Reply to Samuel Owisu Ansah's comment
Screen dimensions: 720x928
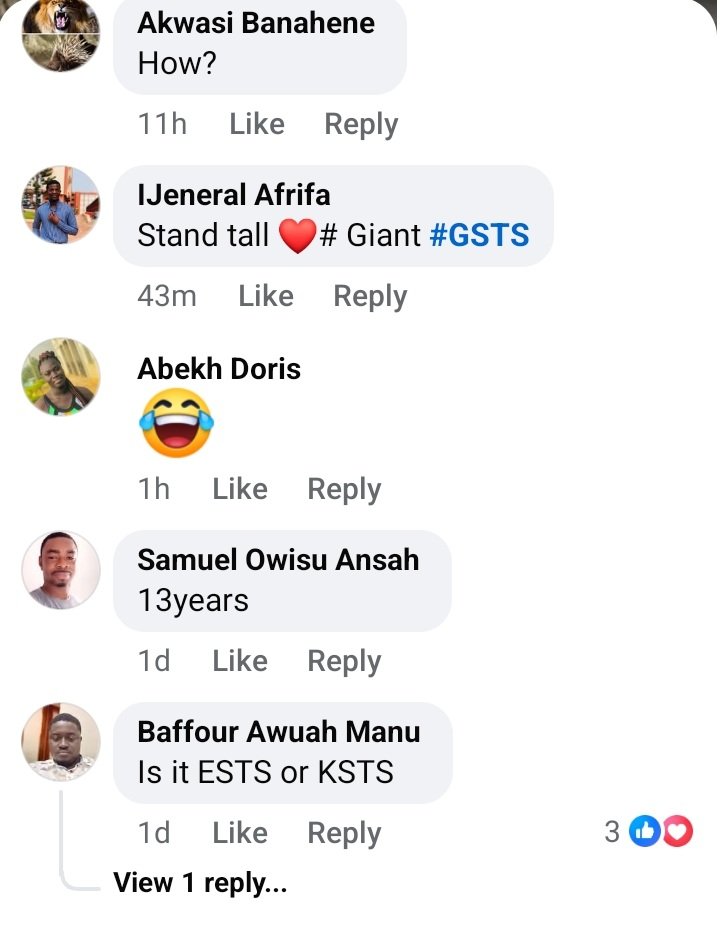344,662
